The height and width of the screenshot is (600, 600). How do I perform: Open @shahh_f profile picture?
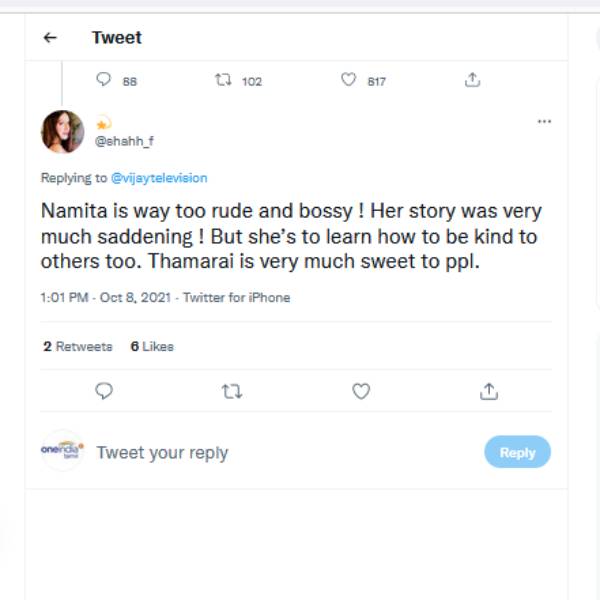[62, 132]
